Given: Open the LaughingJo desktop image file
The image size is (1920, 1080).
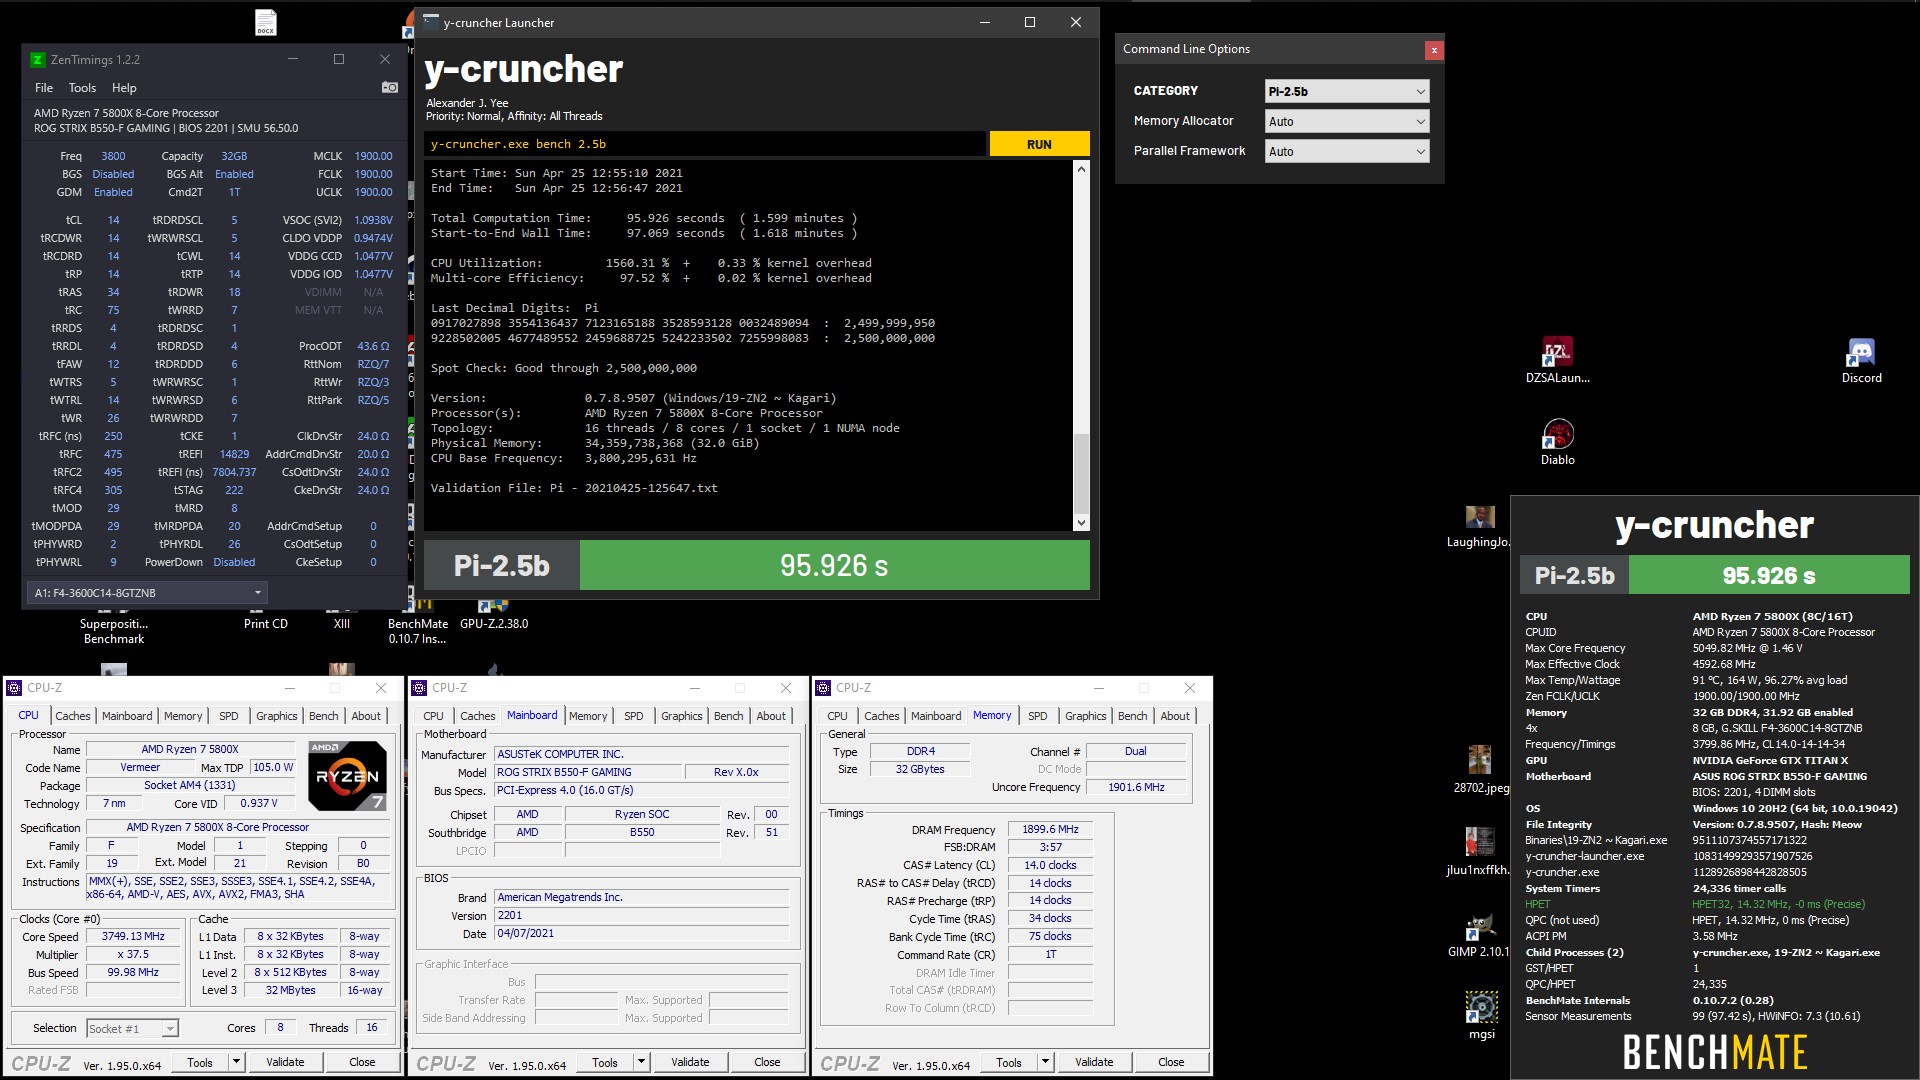Looking at the screenshot, I should tap(1479, 527).
